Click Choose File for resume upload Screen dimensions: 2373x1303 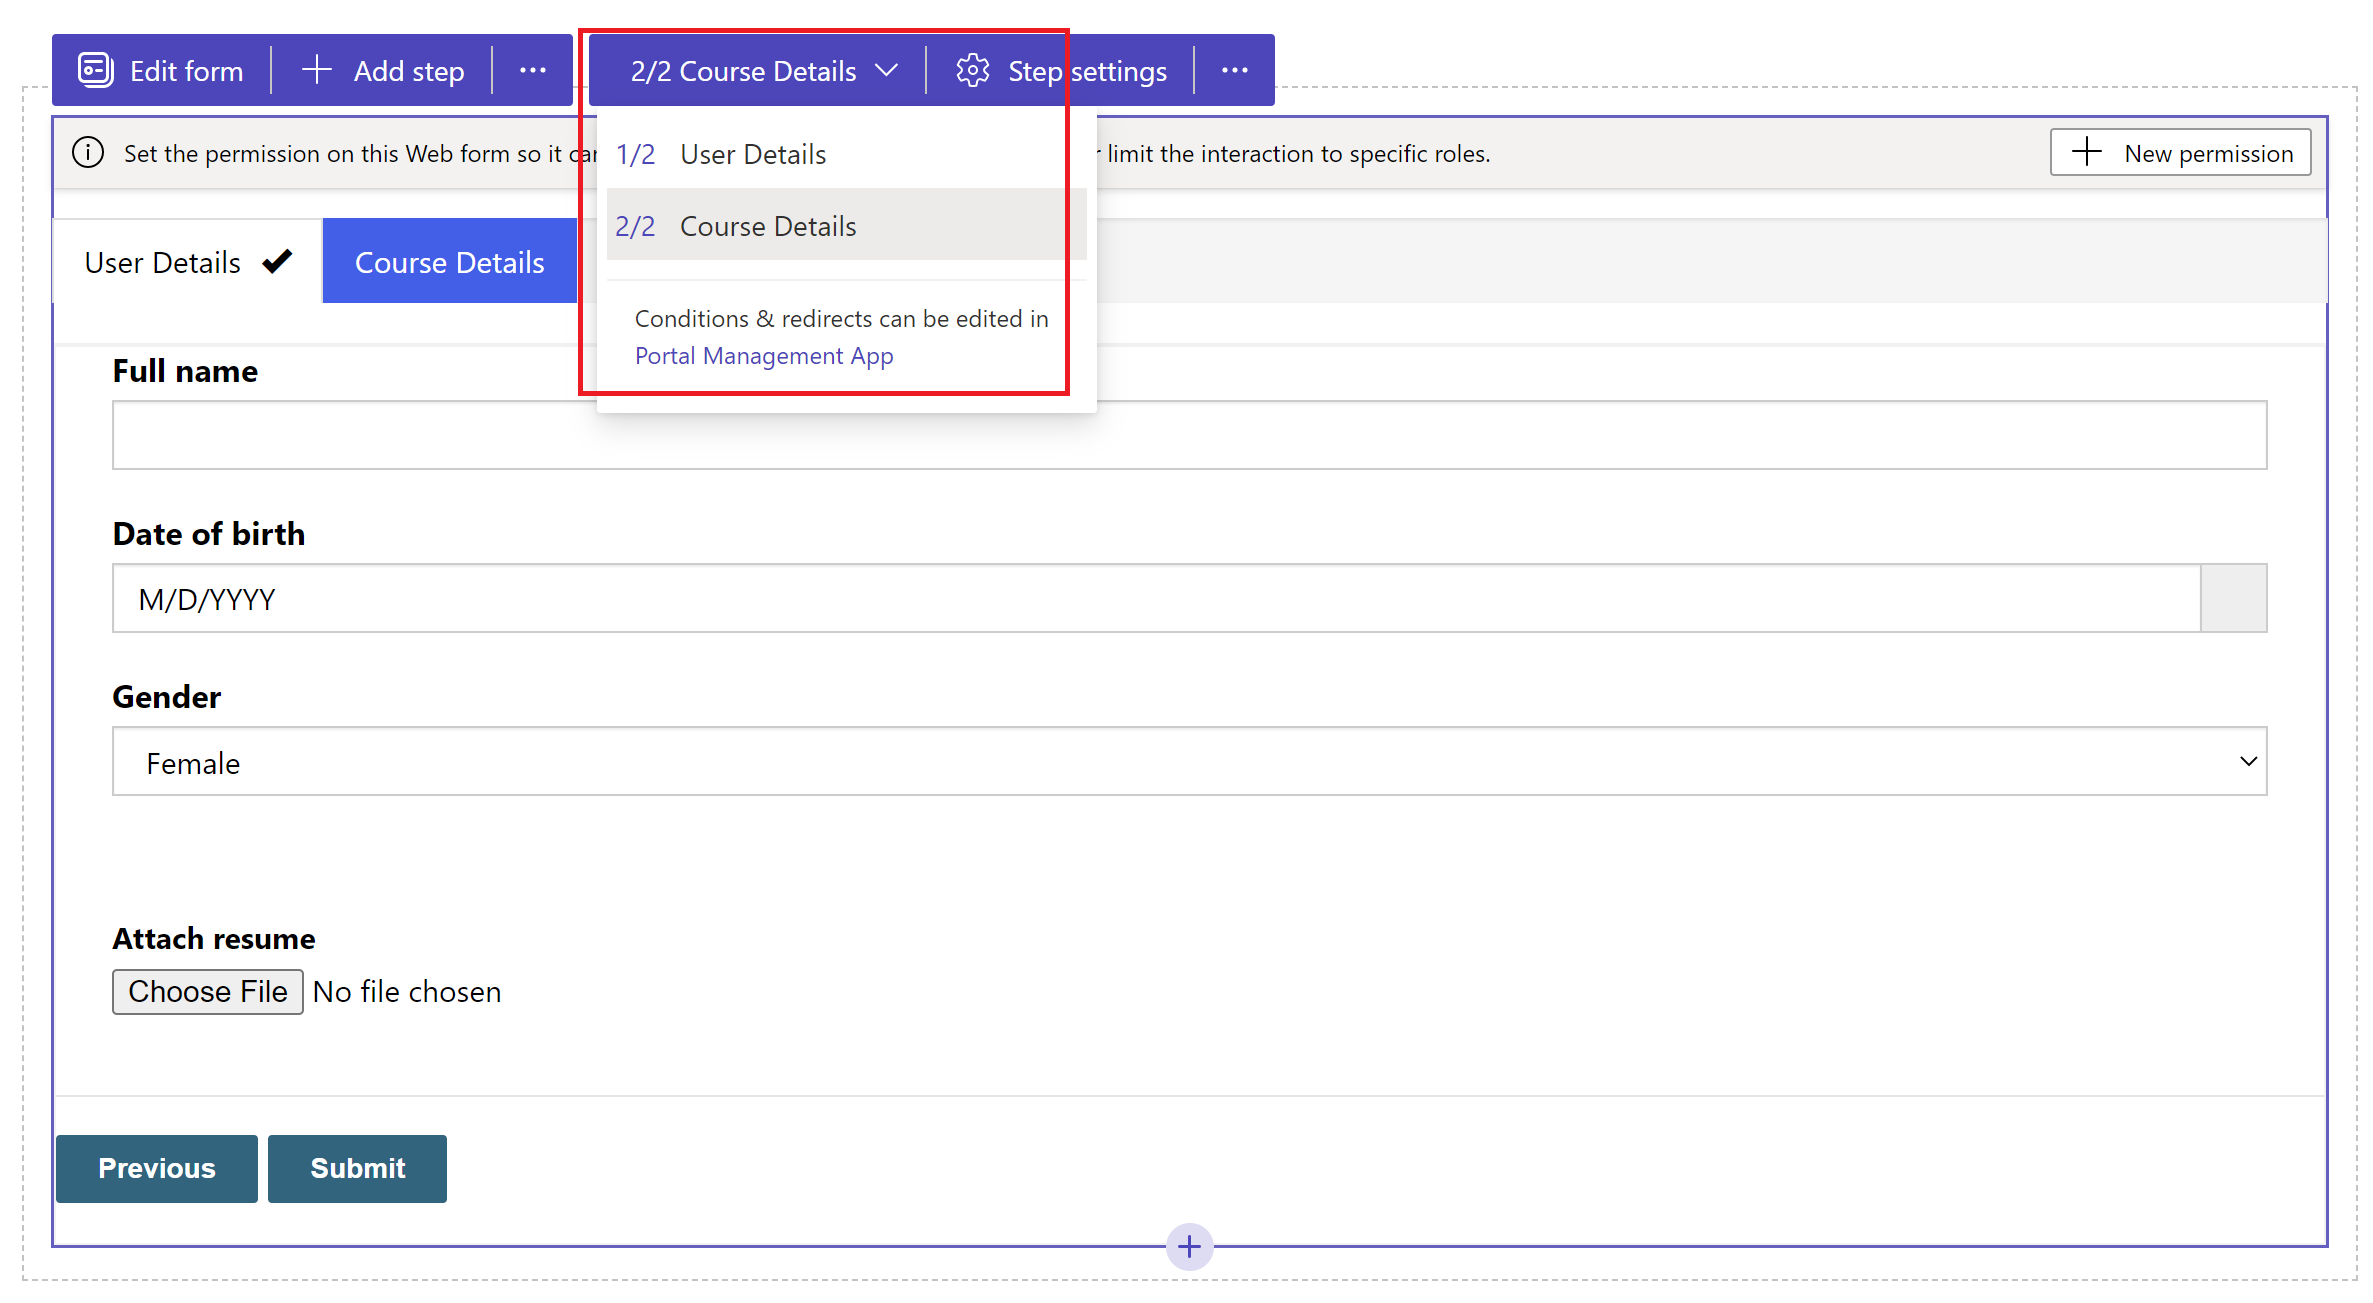click(x=205, y=992)
